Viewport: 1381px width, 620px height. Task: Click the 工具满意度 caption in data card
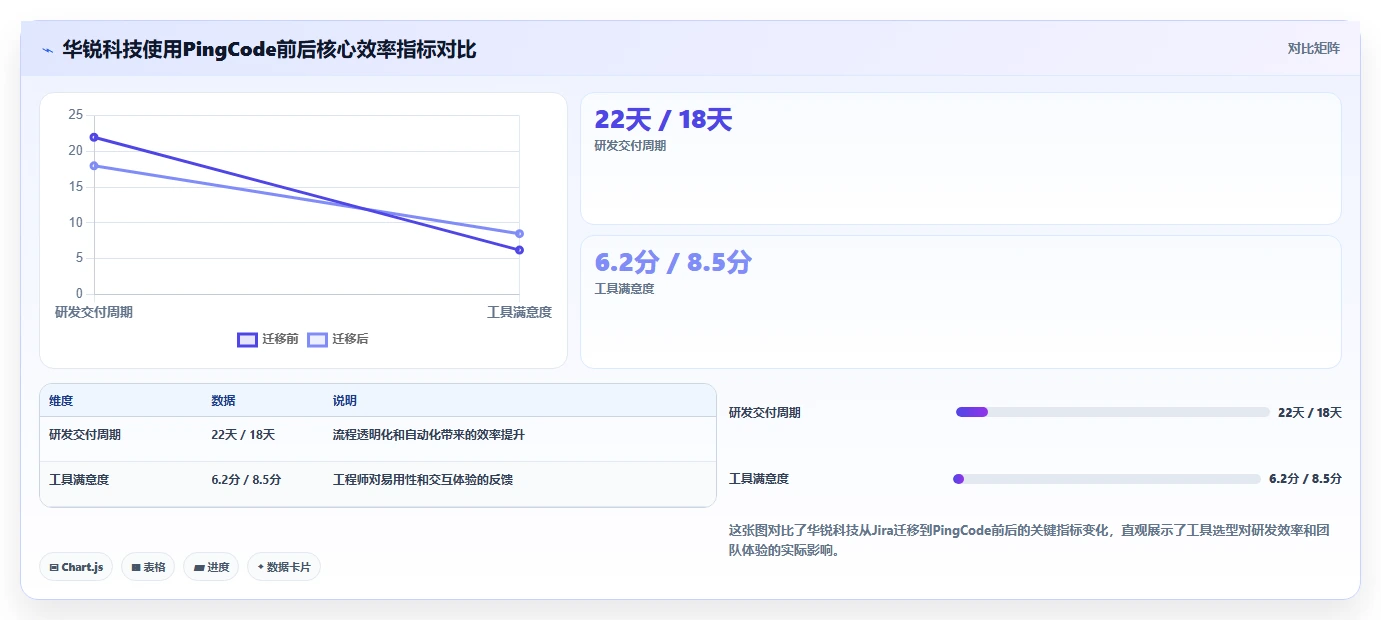(624, 289)
